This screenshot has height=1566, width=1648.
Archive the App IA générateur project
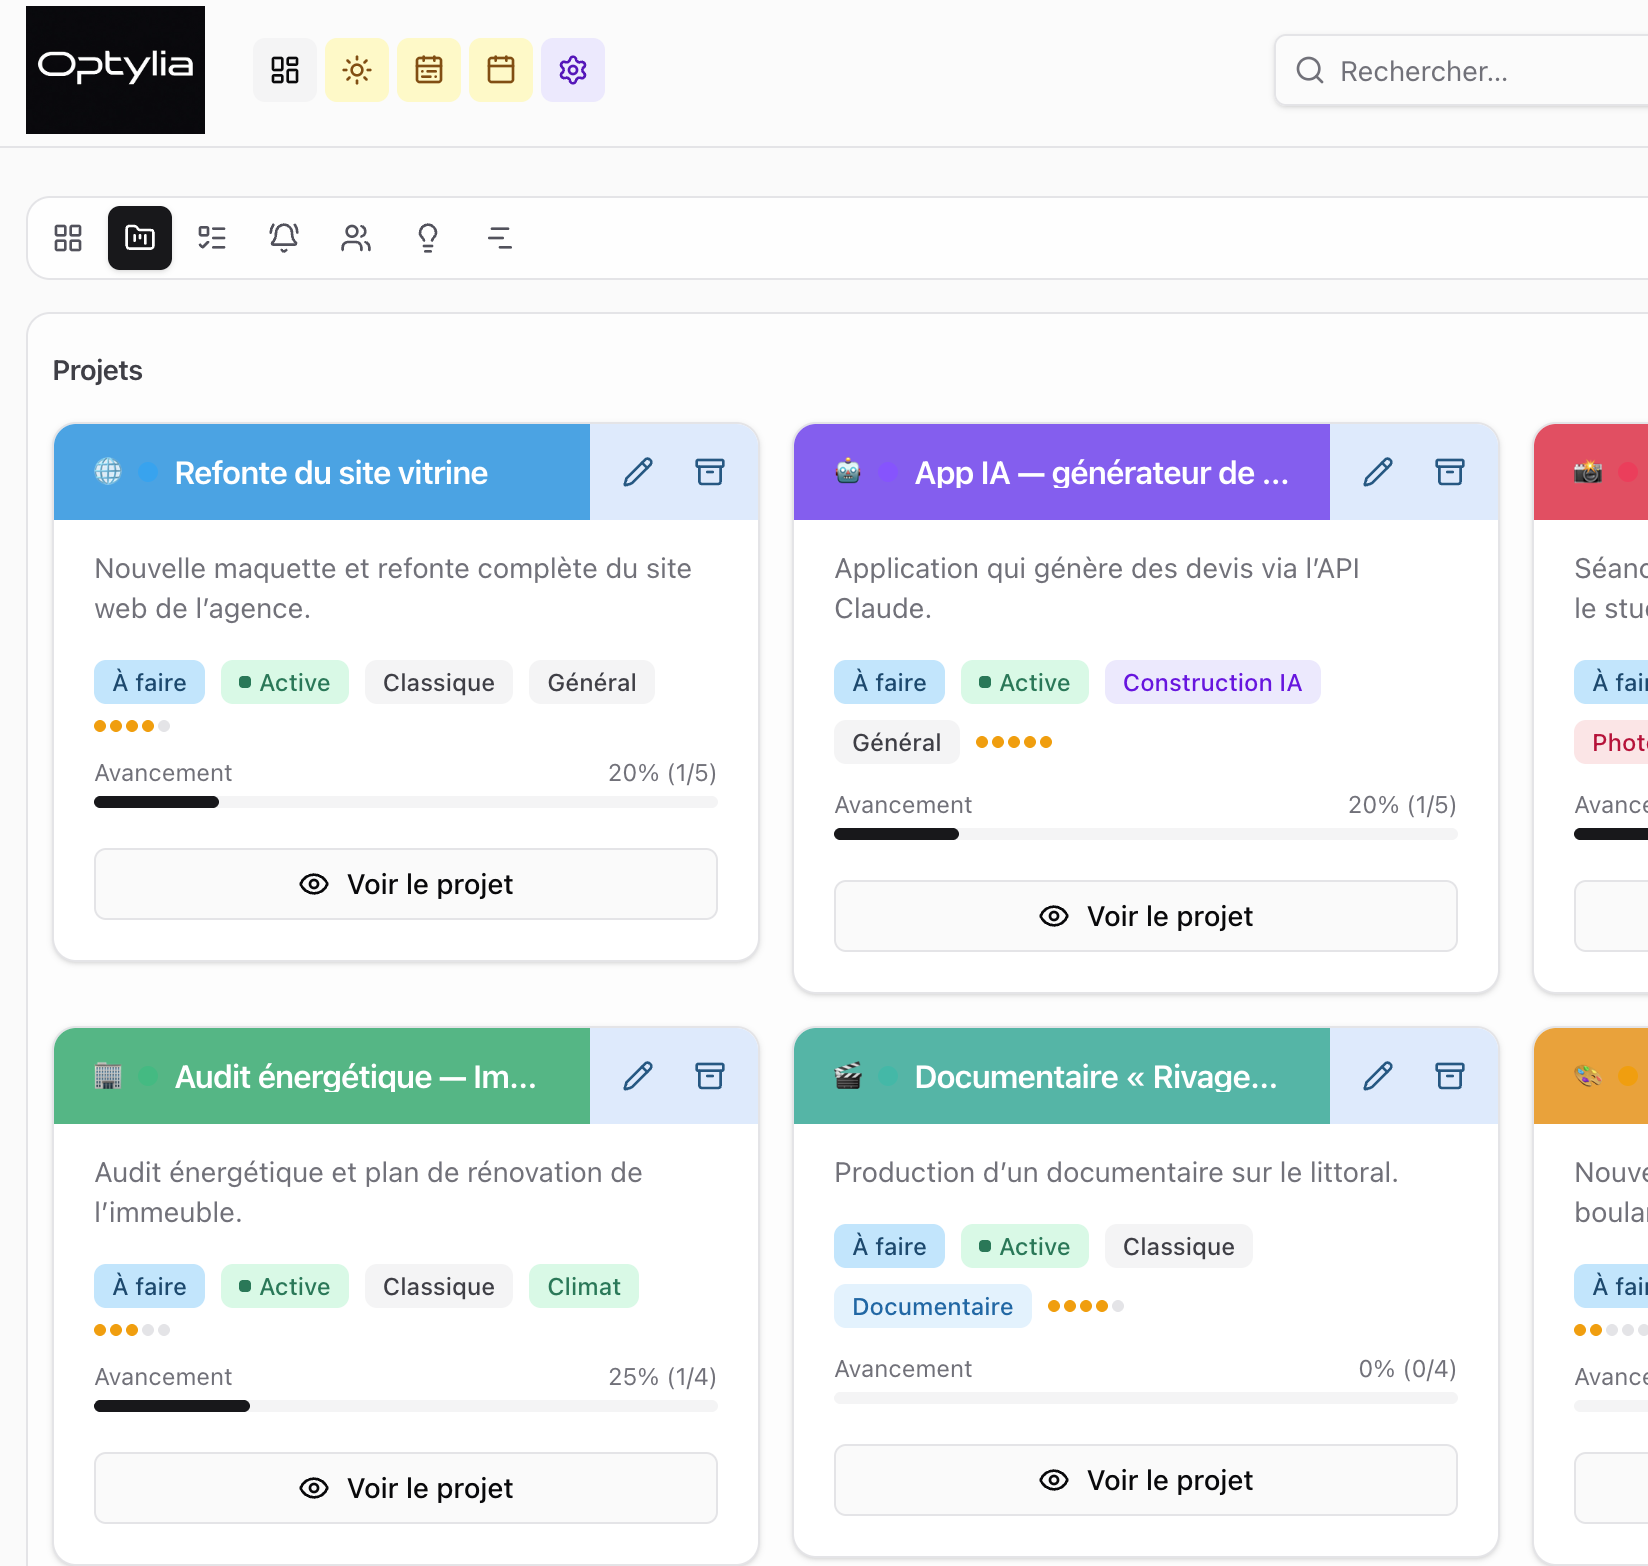[1450, 472]
